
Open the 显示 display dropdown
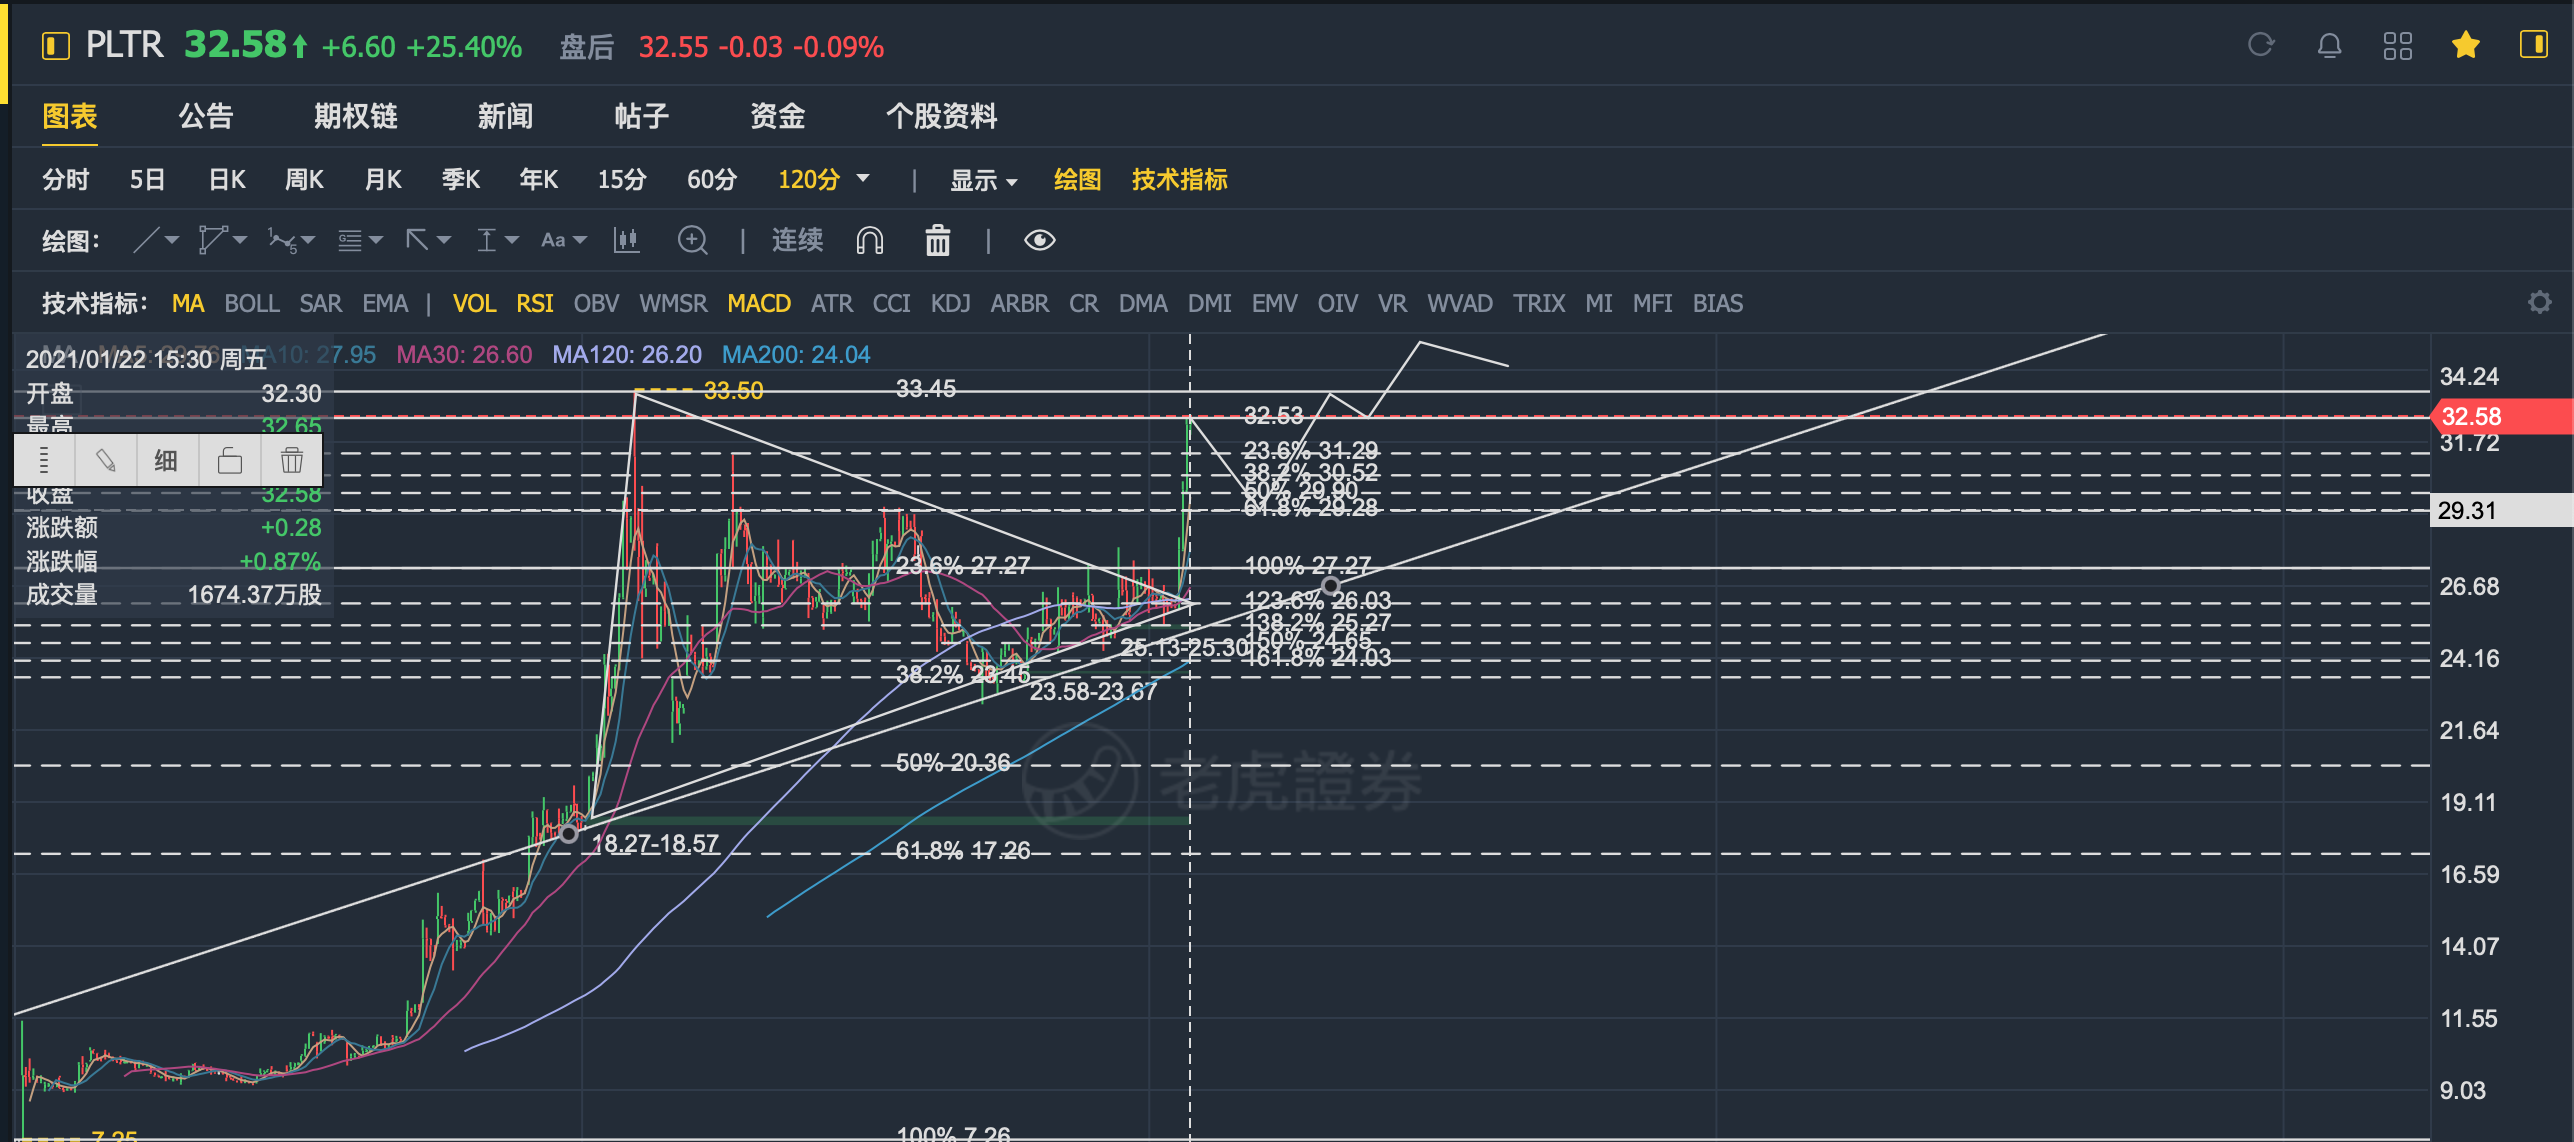tap(982, 181)
